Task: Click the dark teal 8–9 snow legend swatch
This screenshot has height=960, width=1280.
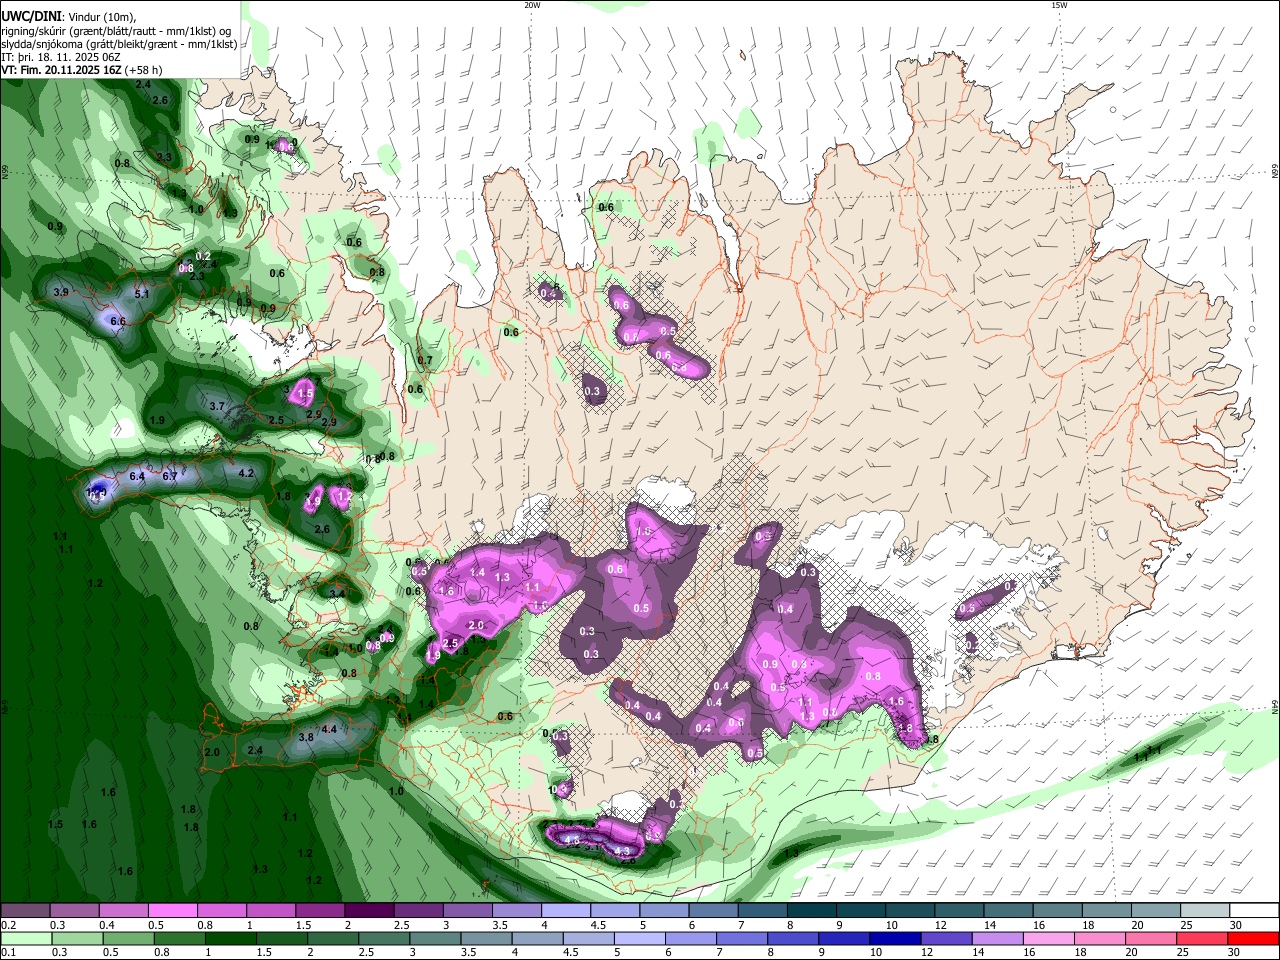Action: [811, 910]
